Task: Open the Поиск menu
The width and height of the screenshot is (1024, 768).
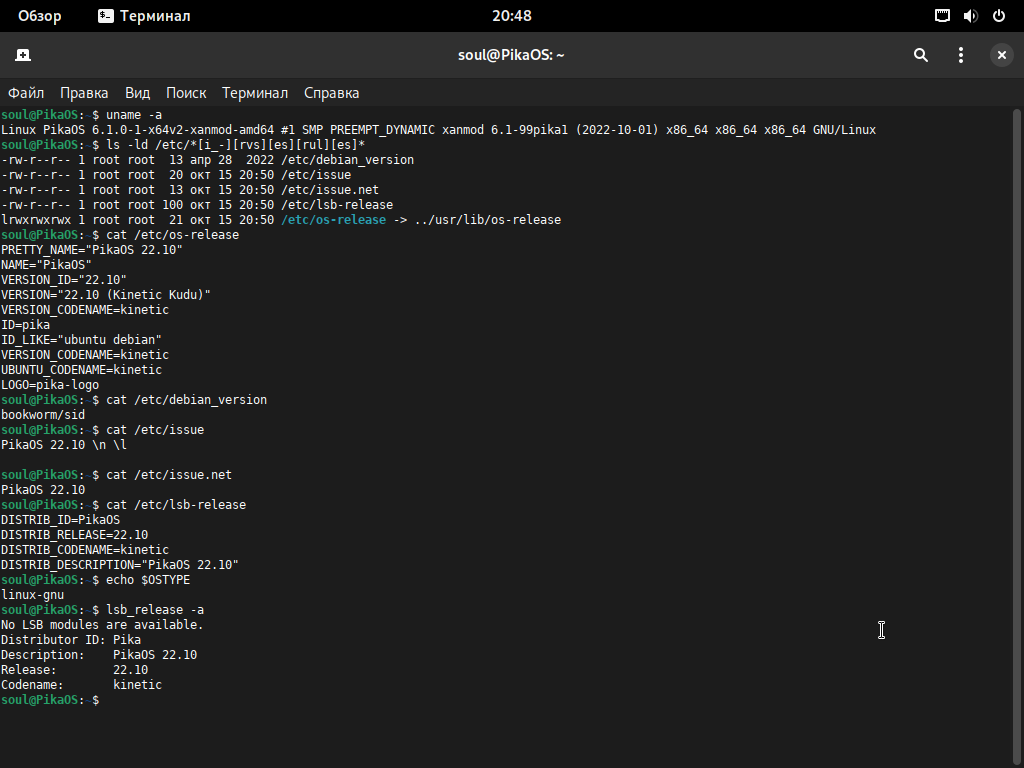Action: (x=186, y=93)
